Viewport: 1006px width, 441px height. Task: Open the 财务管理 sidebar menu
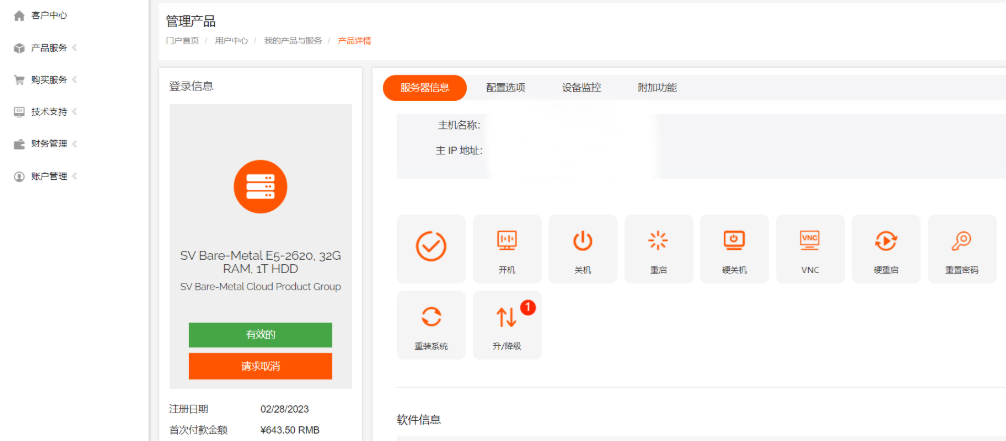[49, 144]
